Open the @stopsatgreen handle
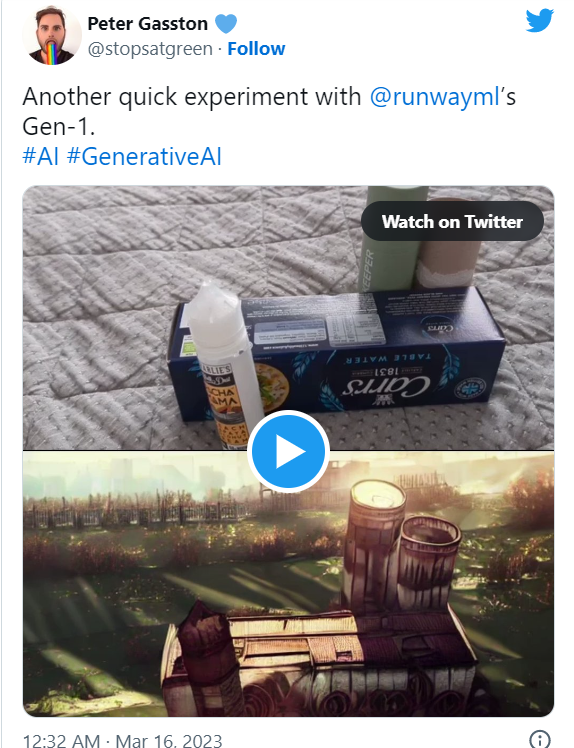 (x=150, y=49)
